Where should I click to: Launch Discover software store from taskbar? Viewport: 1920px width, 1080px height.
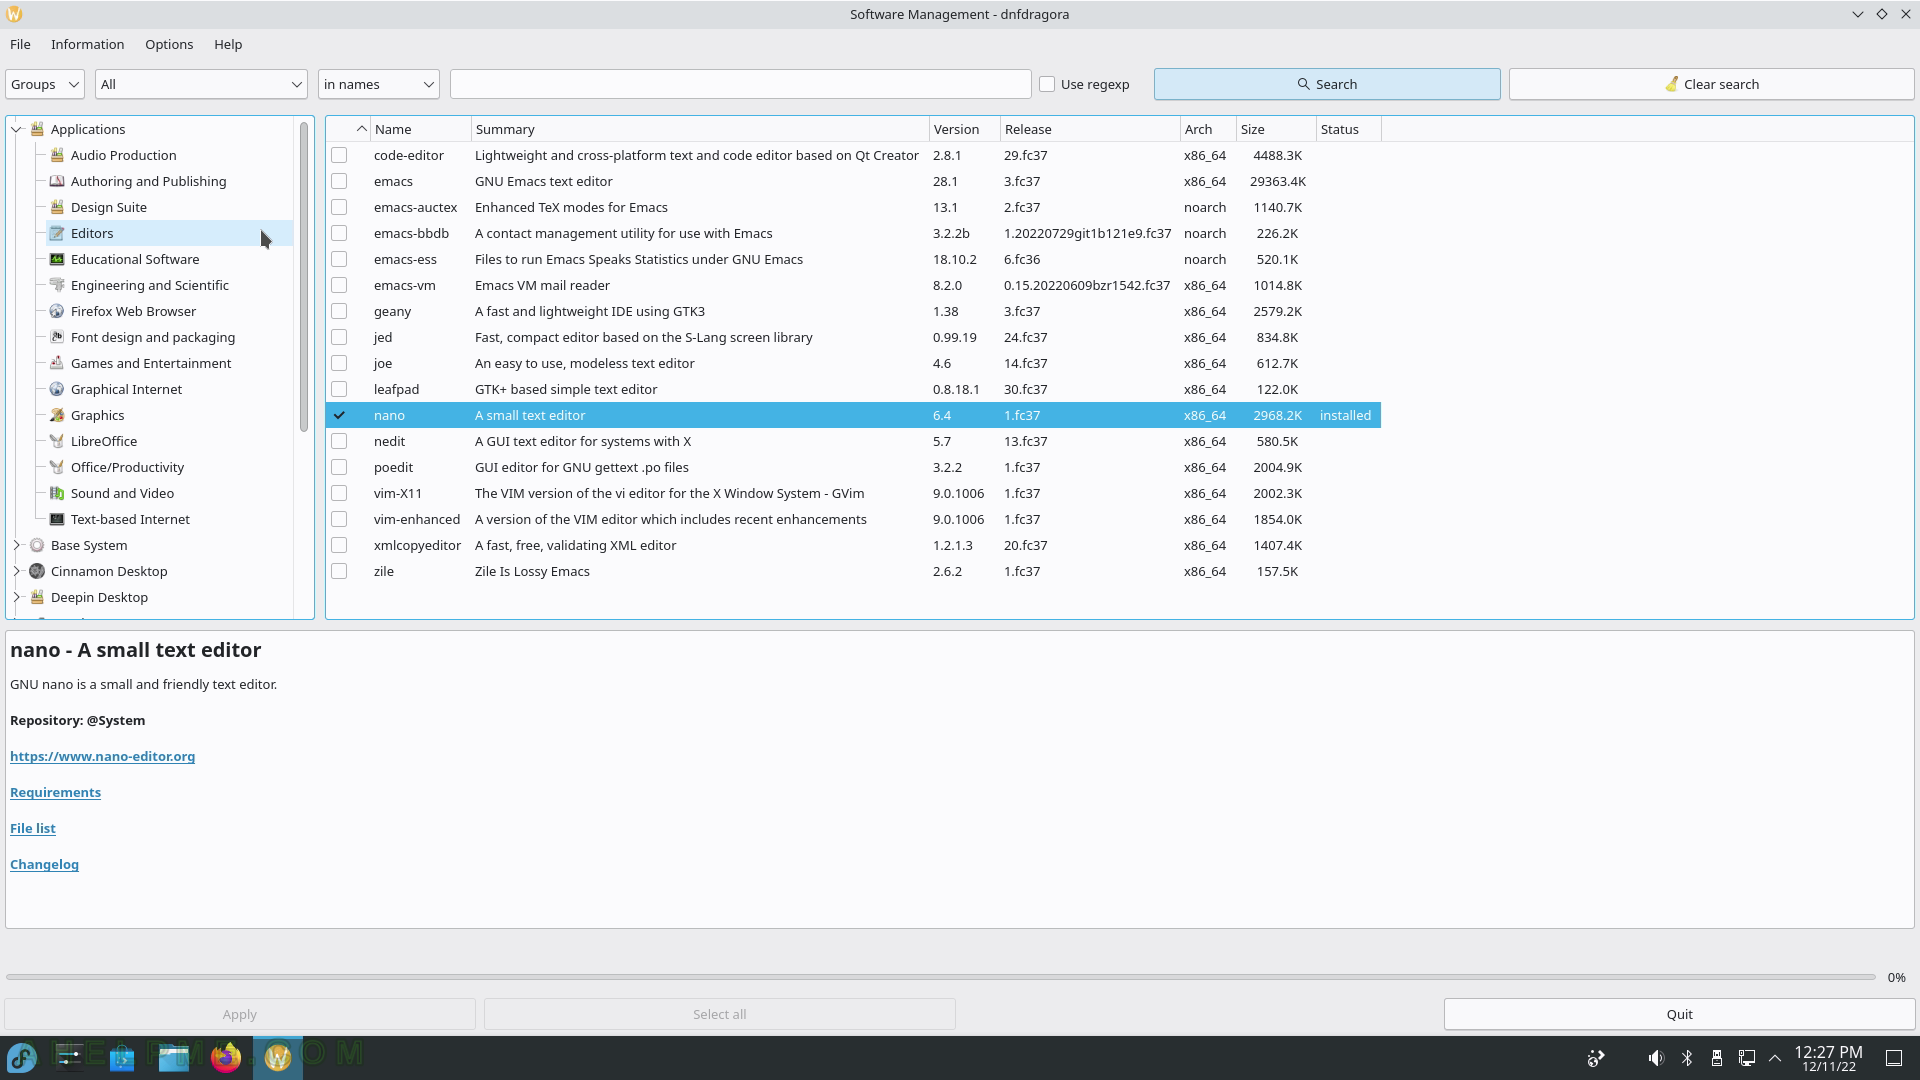[122, 1057]
